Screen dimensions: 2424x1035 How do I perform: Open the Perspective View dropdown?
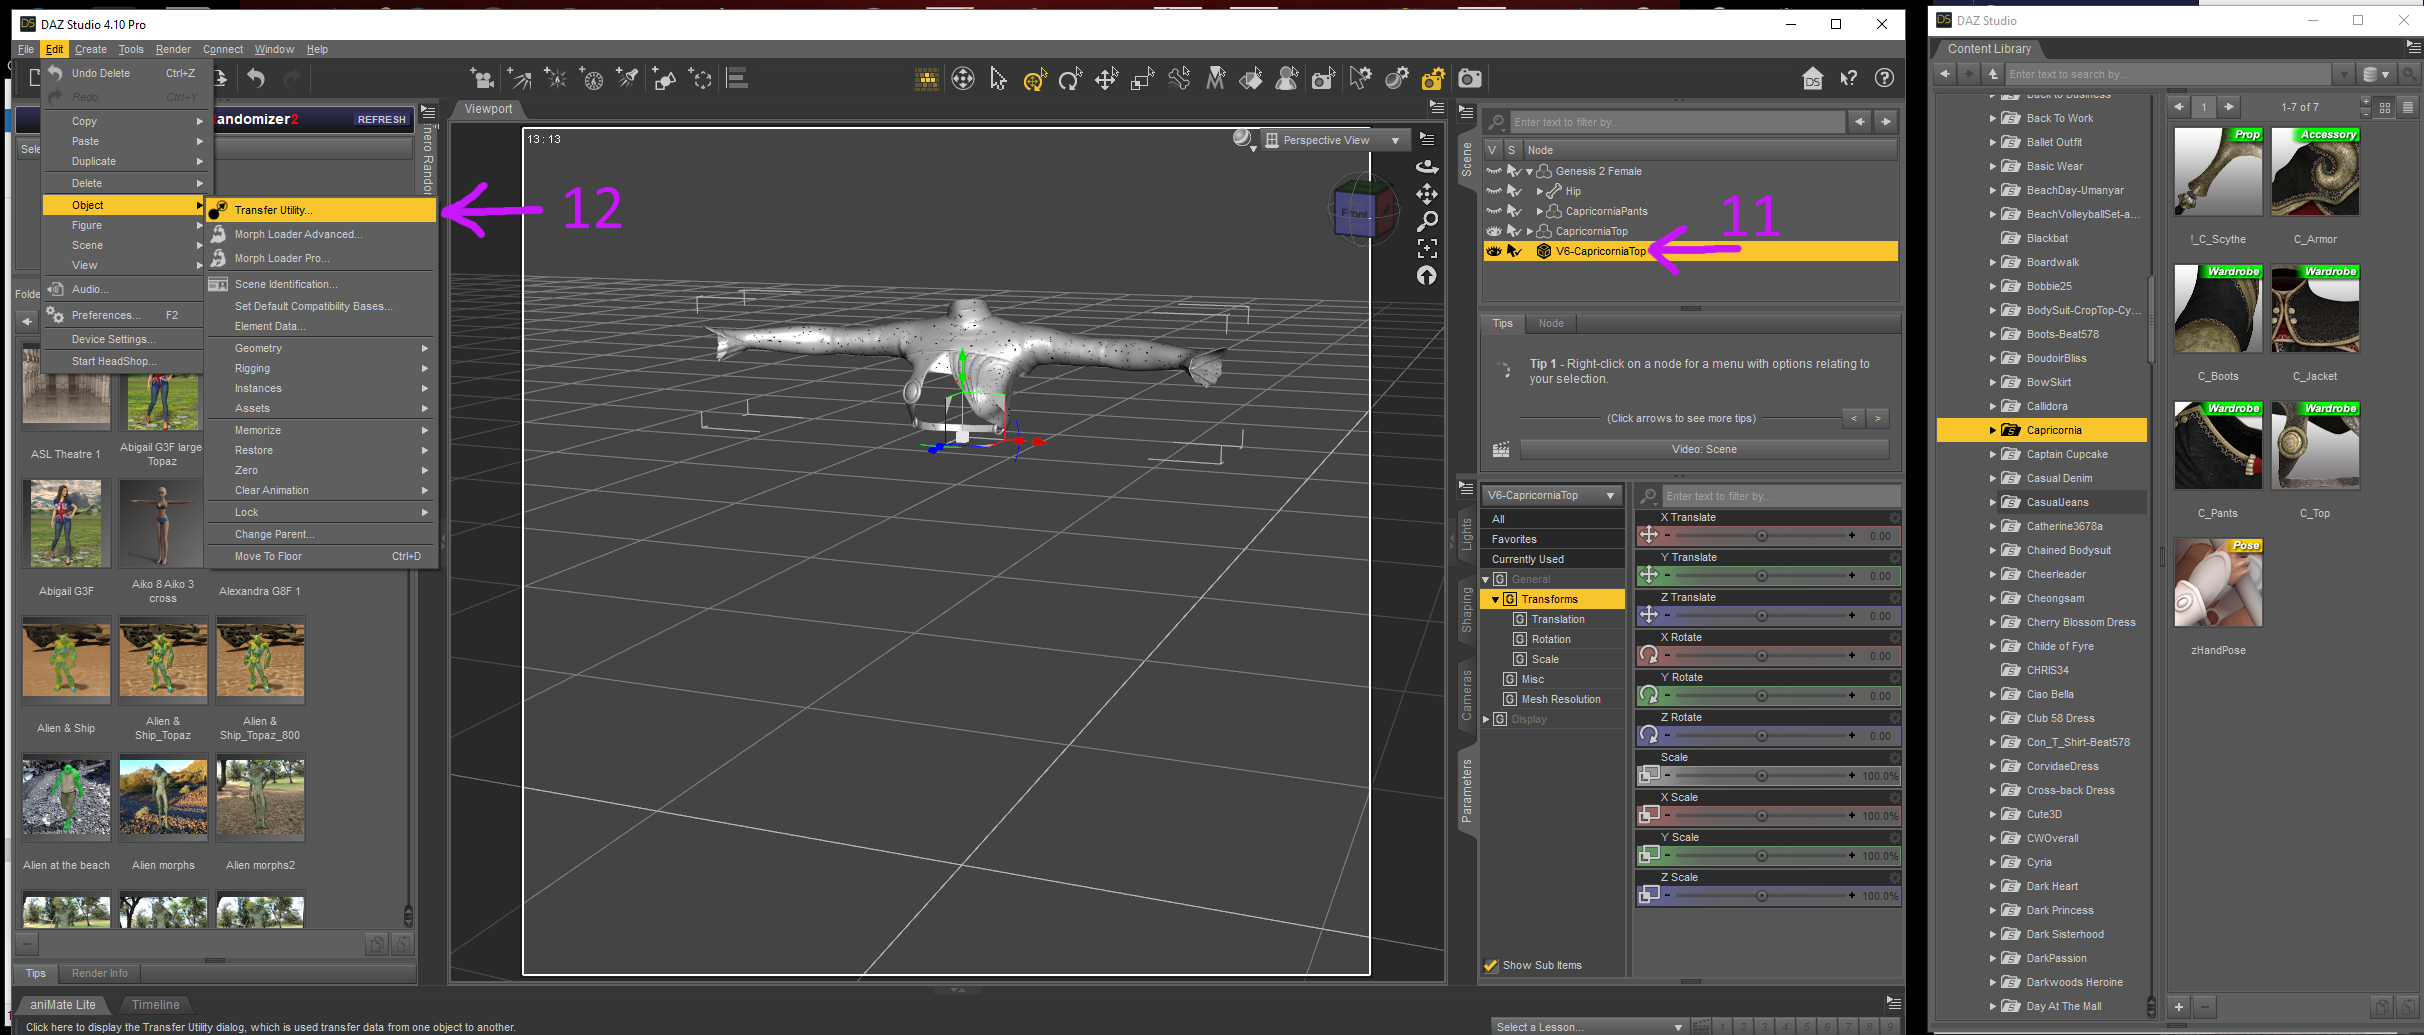[x=1334, y=141]
